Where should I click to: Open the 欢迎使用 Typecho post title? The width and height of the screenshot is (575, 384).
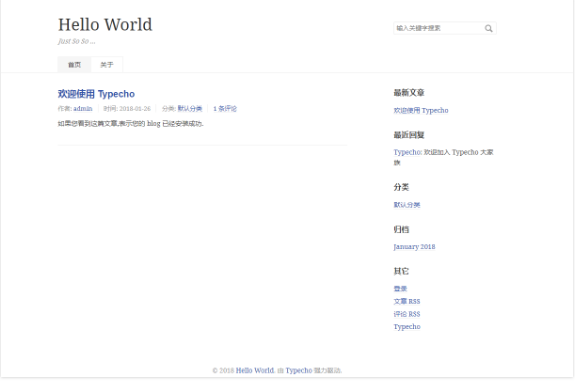[x=96, y=94]
